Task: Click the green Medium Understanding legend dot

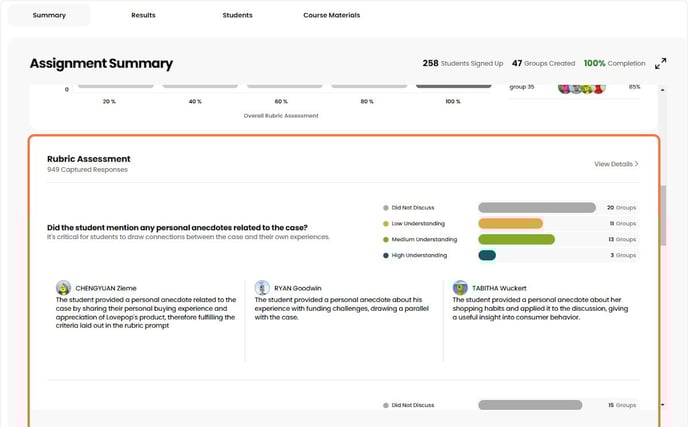Action: pos(386,240)
